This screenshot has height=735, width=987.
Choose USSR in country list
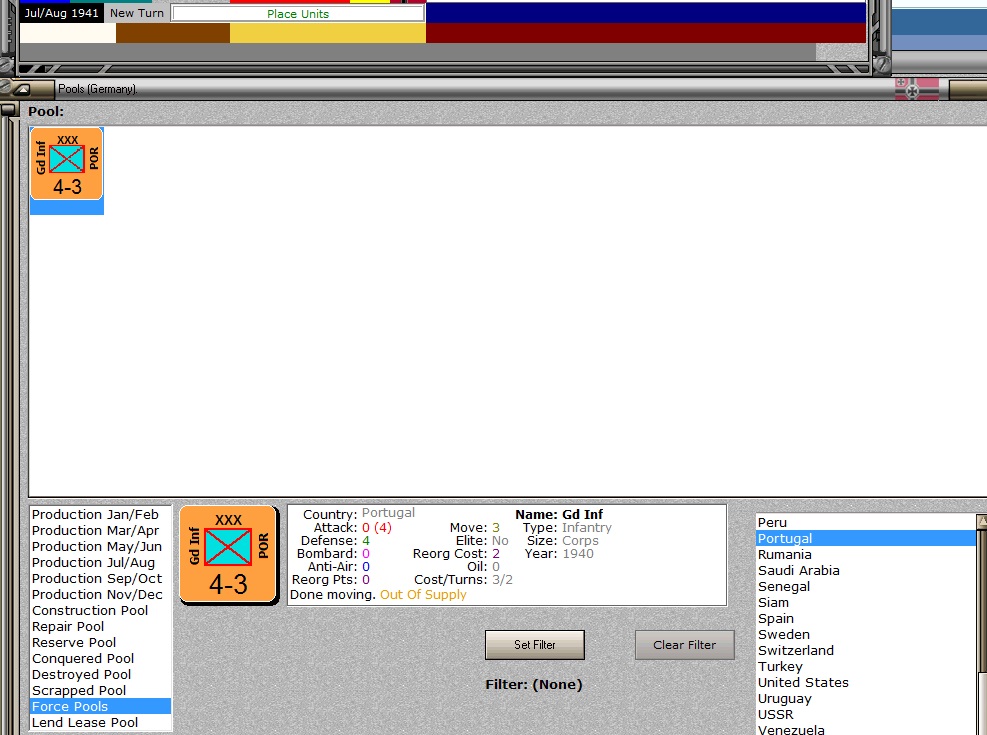click(866, 714)
